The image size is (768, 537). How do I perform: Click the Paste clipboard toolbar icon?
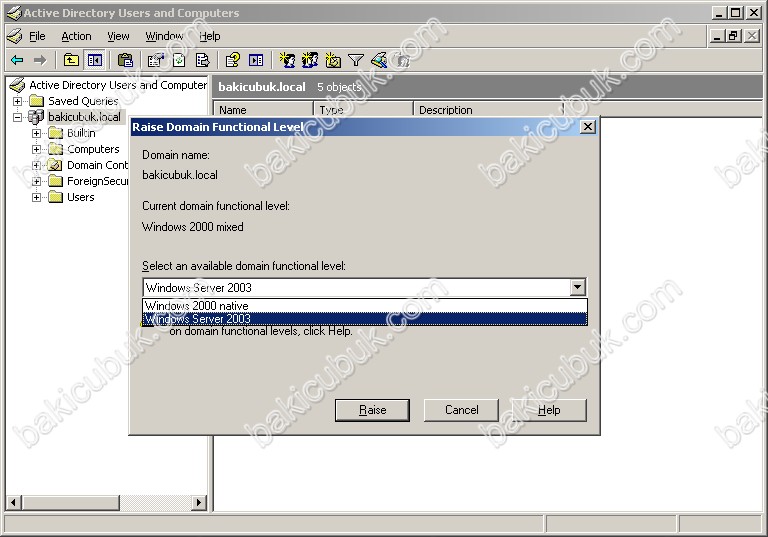tap(125, 60)
